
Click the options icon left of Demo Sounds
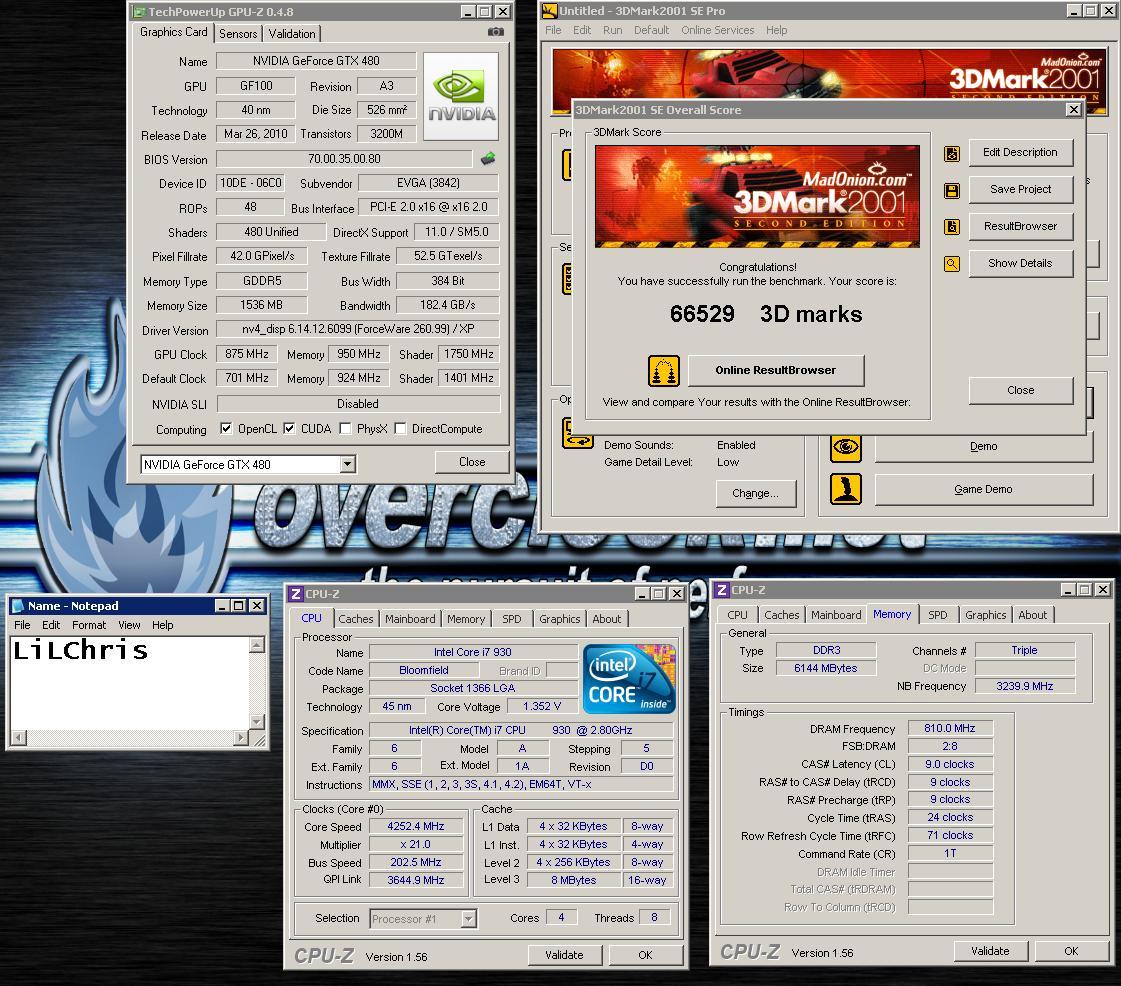pos(578,433)
